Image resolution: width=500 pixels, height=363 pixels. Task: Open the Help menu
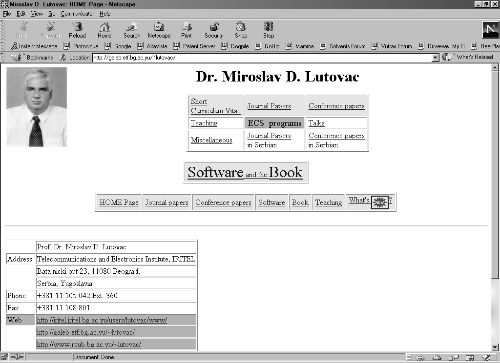point(105,14)
